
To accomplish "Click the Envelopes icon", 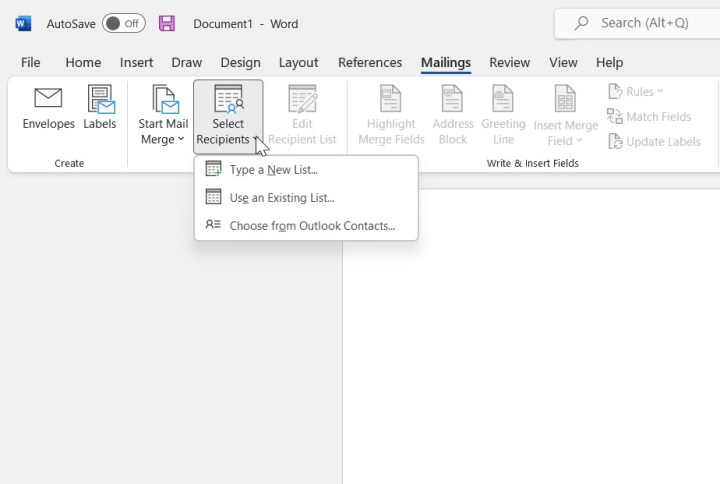I will [x=49, y=99].
